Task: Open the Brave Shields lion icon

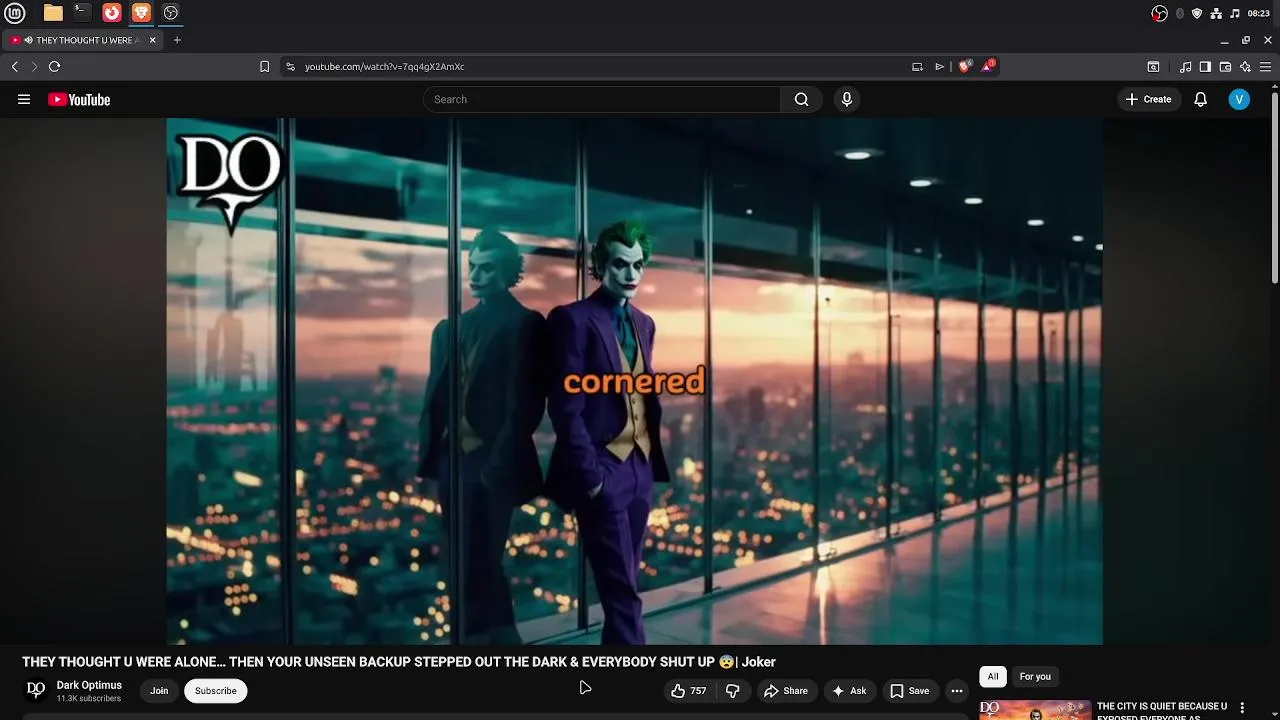Action: coord(964,67)
